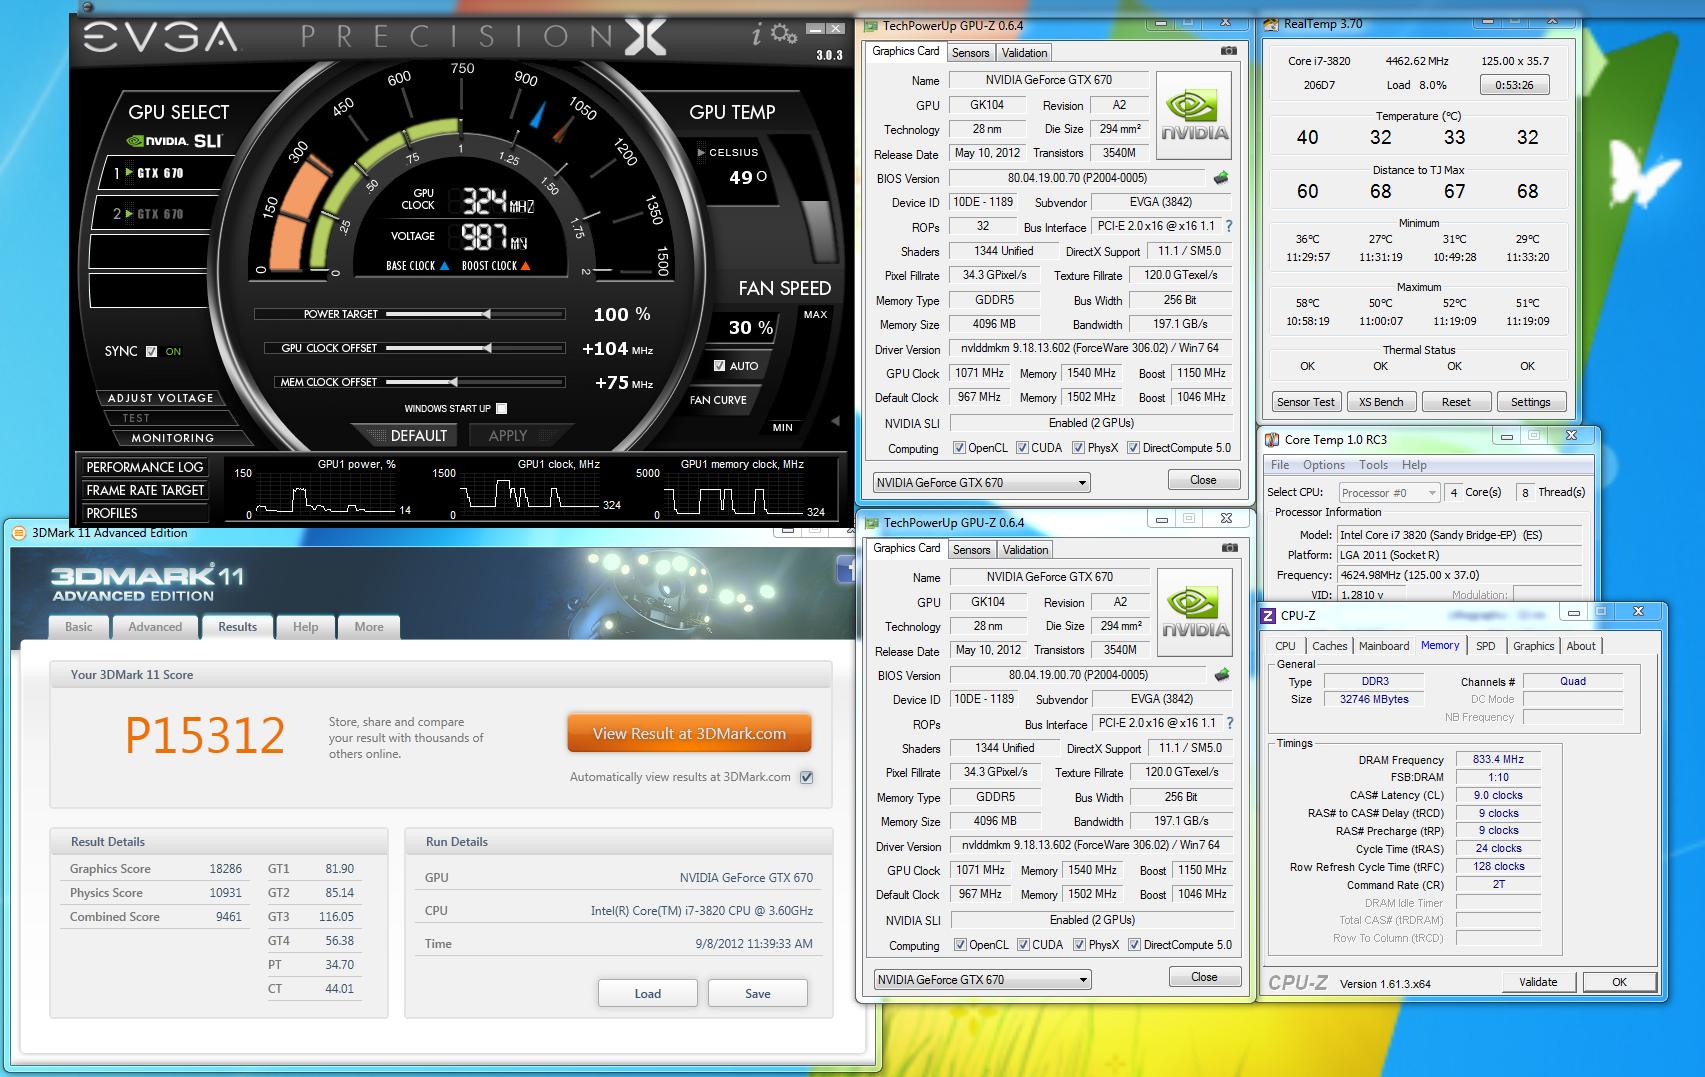The image size is (1705, 1077).
Task: Open Select CPU dropdown in Core Temp
Action: click(1388, 493)
